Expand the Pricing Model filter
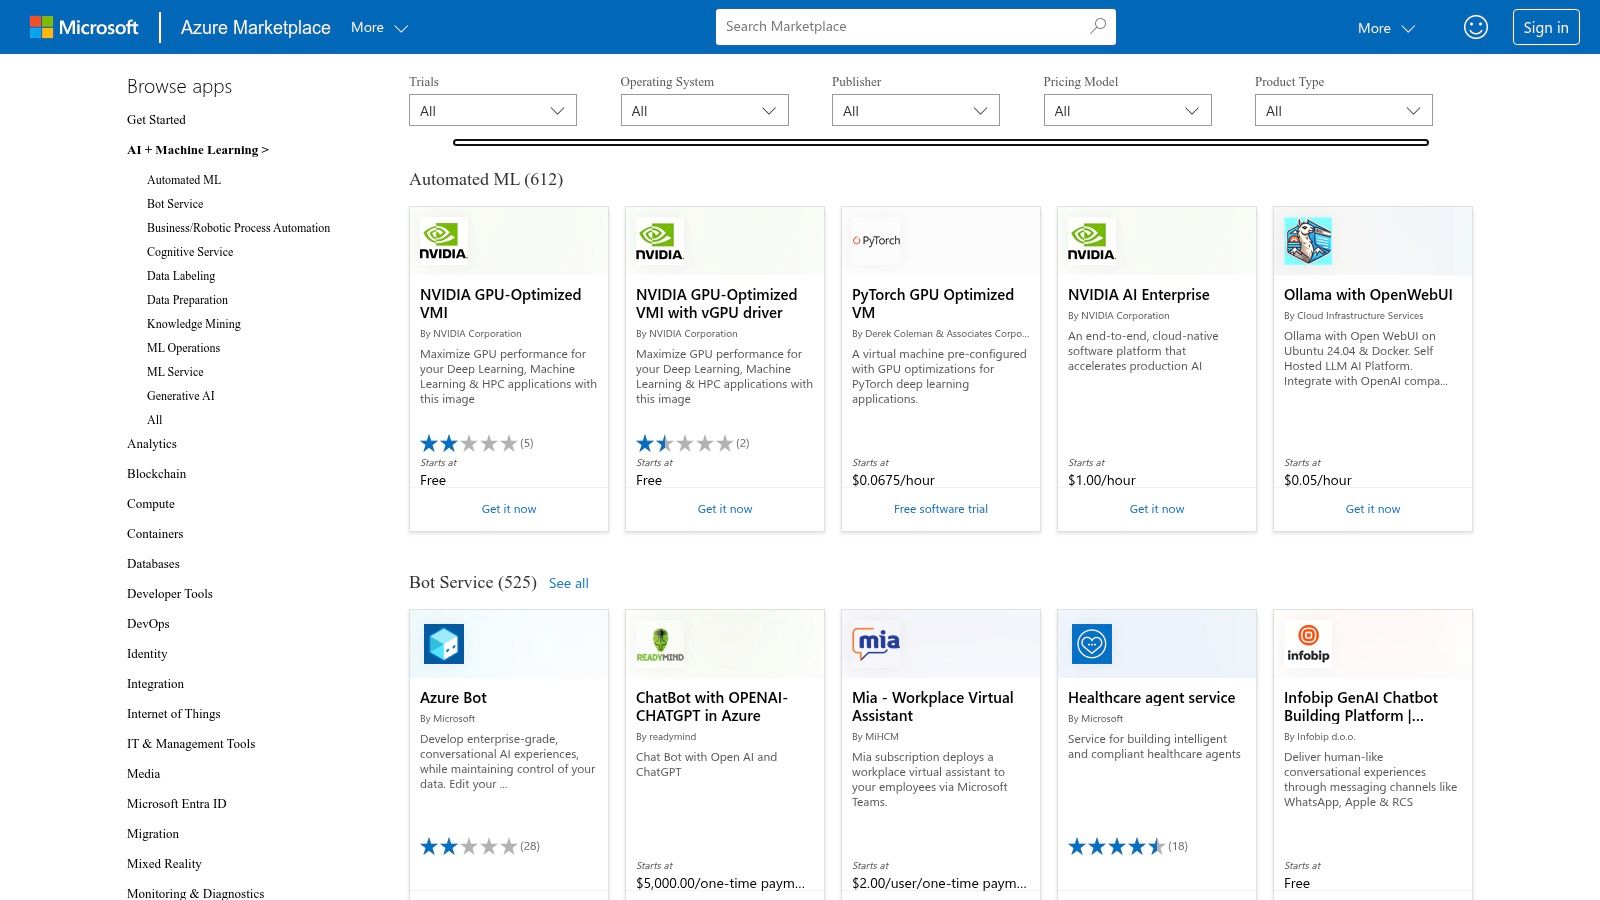The width and height of the screenshot is (1600, 900). (1127, 110)
